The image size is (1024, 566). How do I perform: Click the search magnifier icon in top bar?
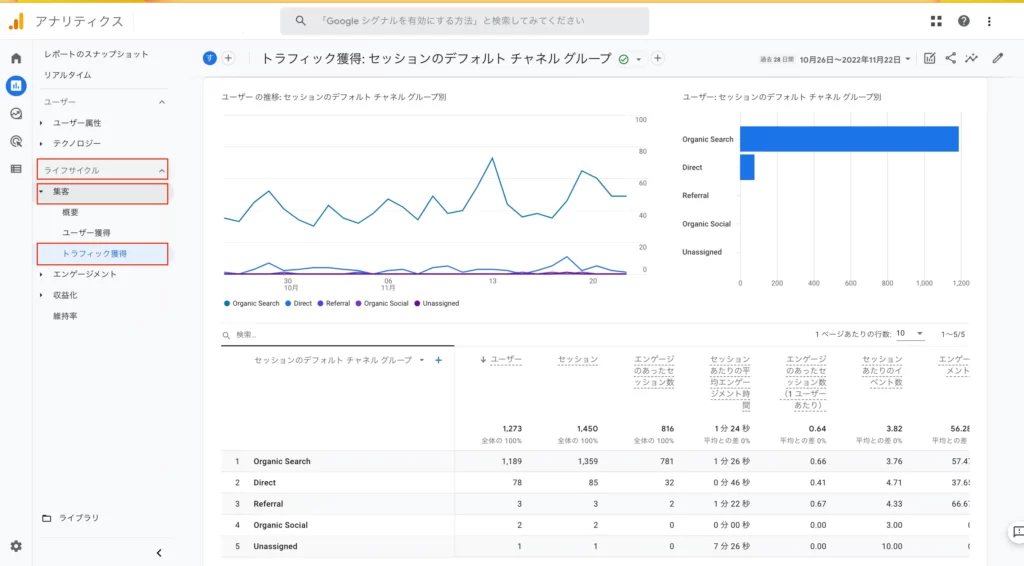coord(300,21)
